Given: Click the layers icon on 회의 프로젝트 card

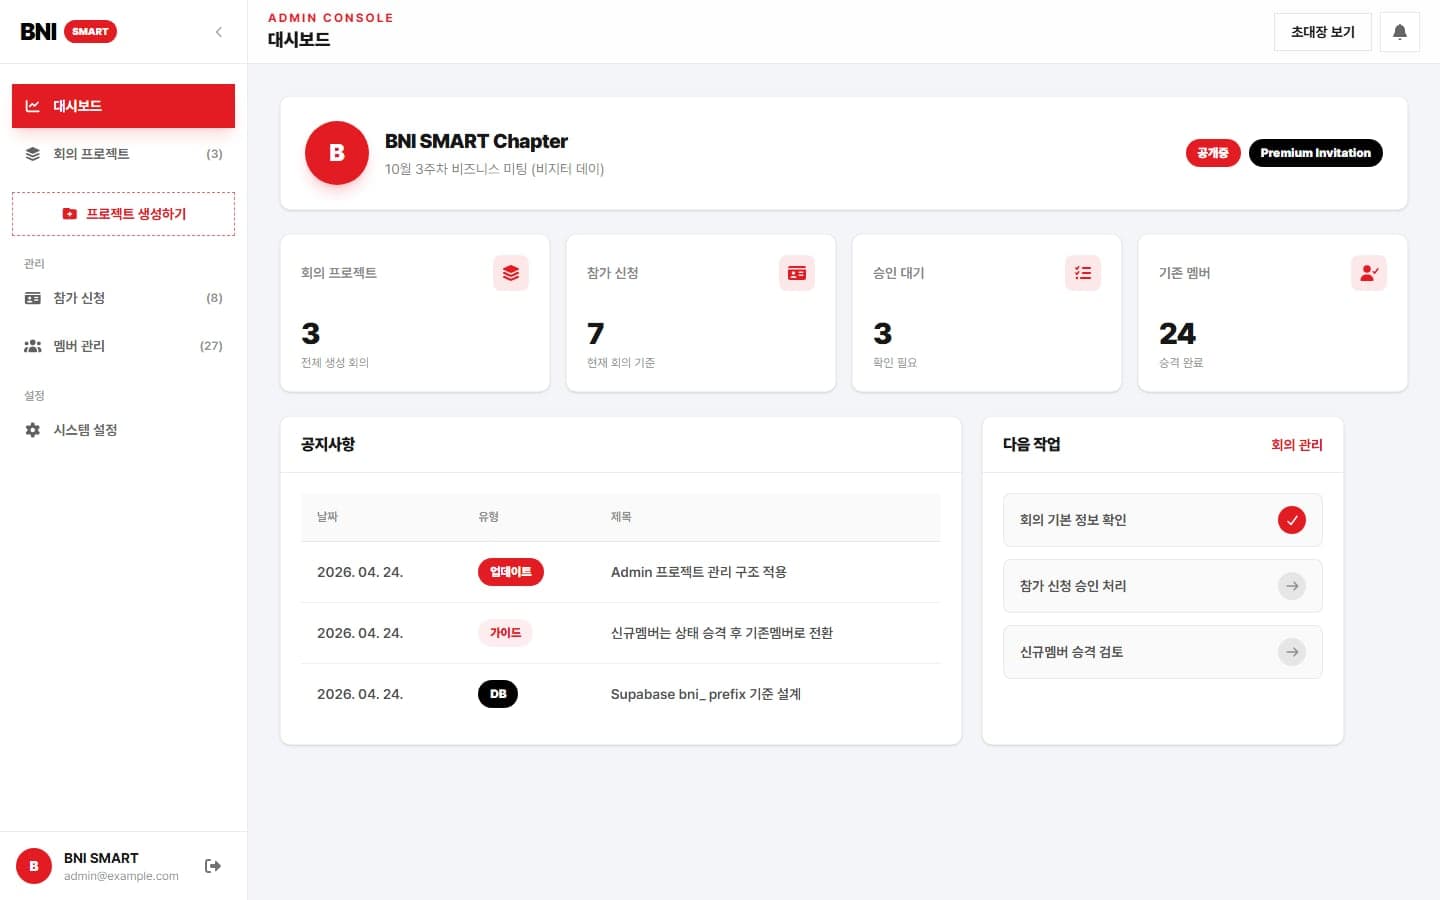Looking at the screenshot, I should pyautogui.click(x=511, y=273).
